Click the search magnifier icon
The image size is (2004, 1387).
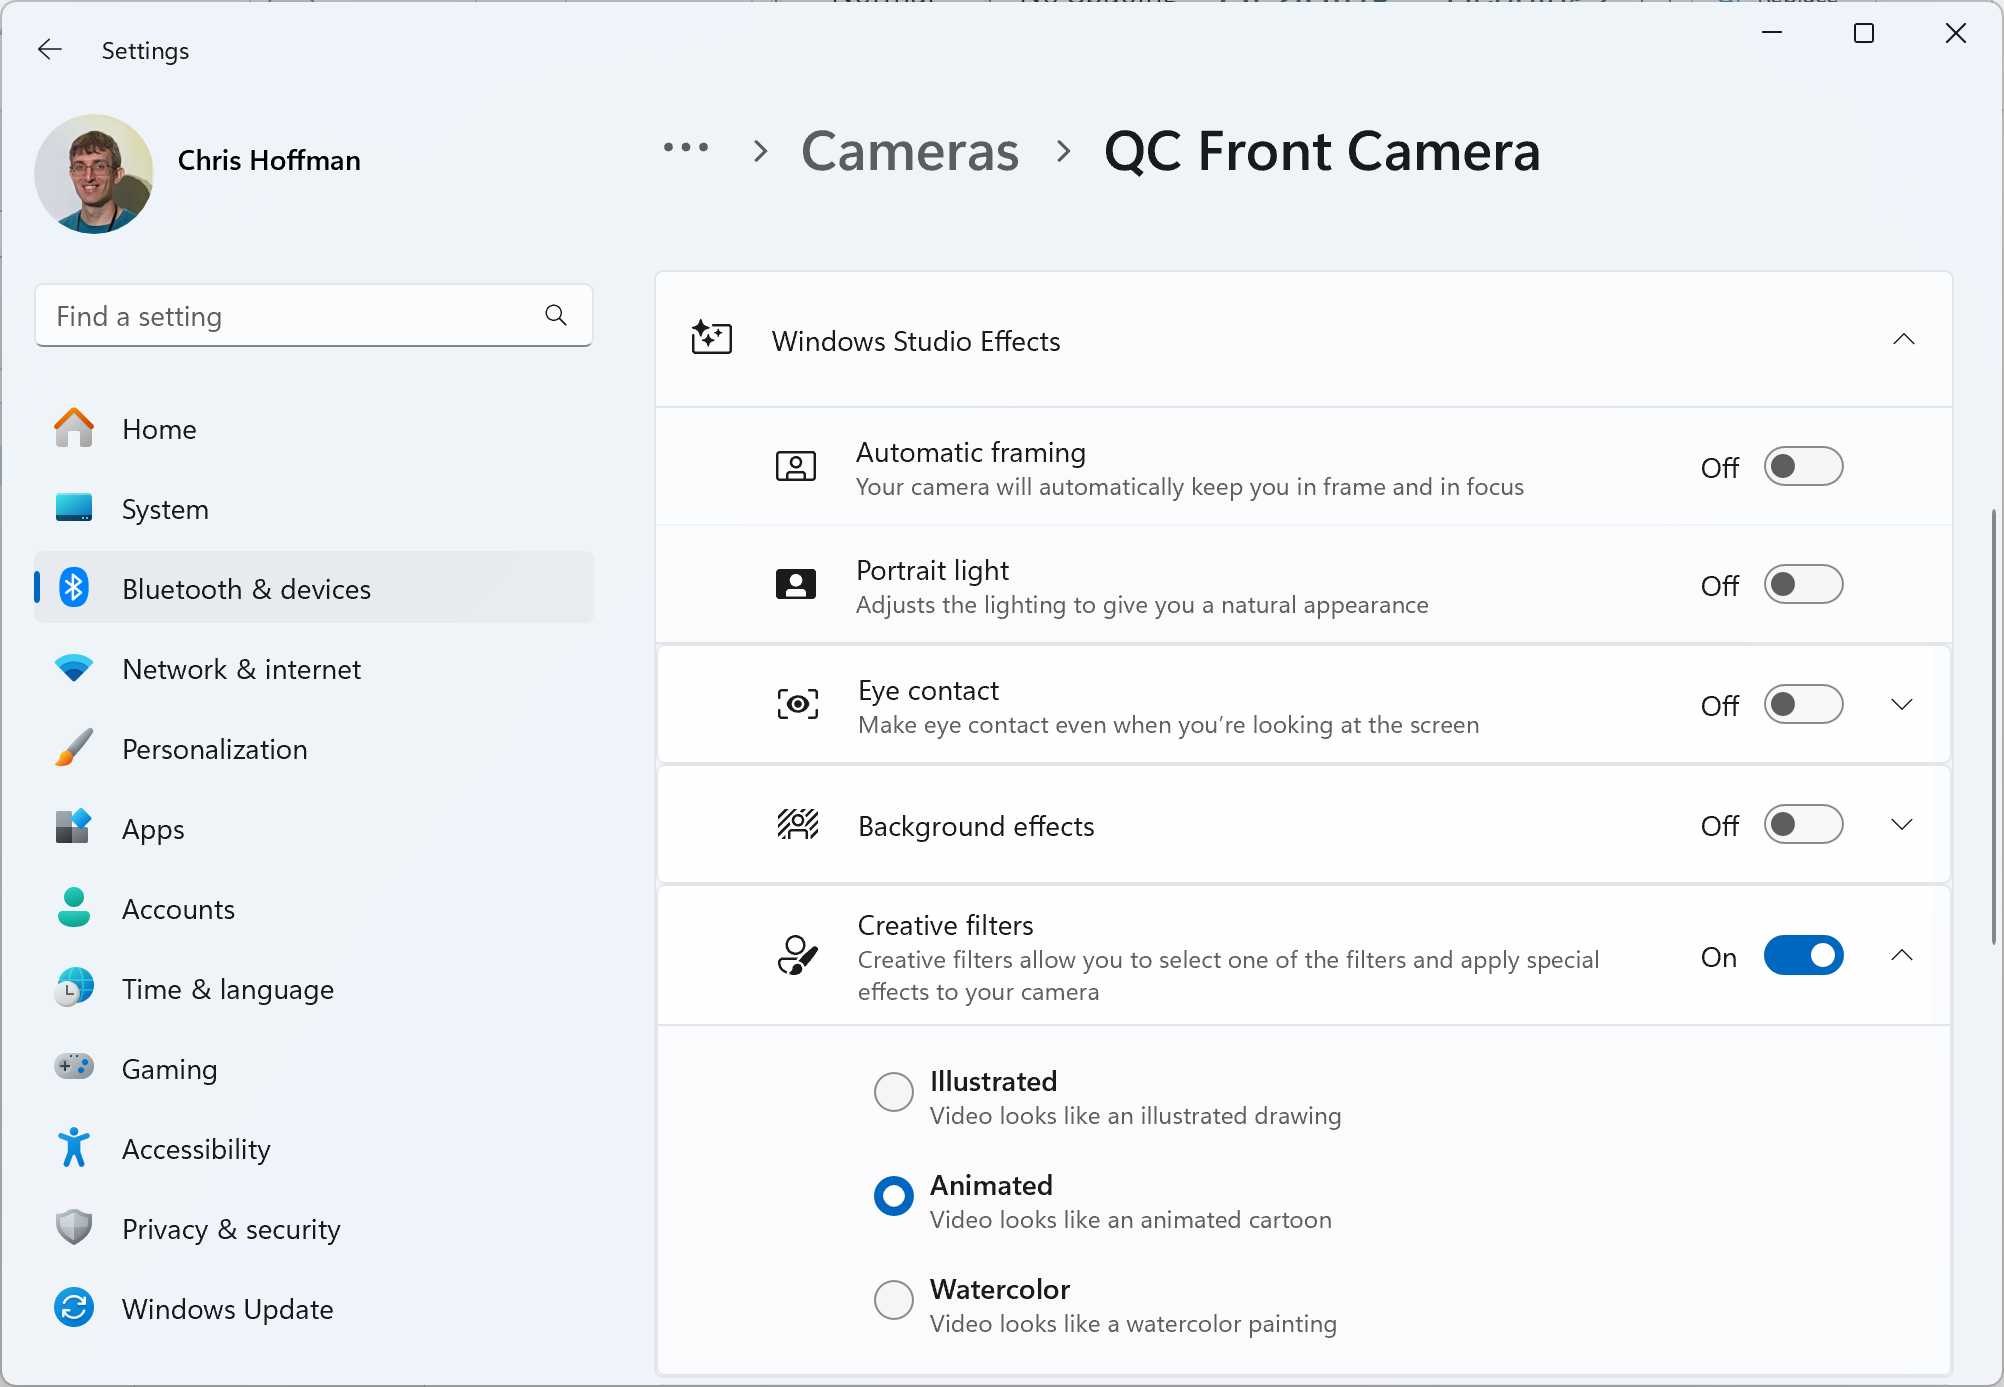pos(556,315)
